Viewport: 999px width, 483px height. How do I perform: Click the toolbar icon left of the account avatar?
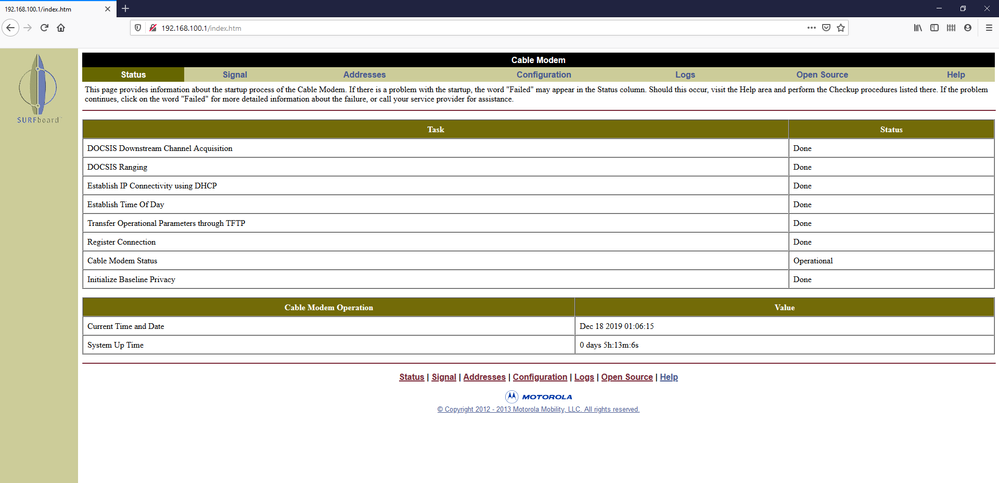pos(951,28)
